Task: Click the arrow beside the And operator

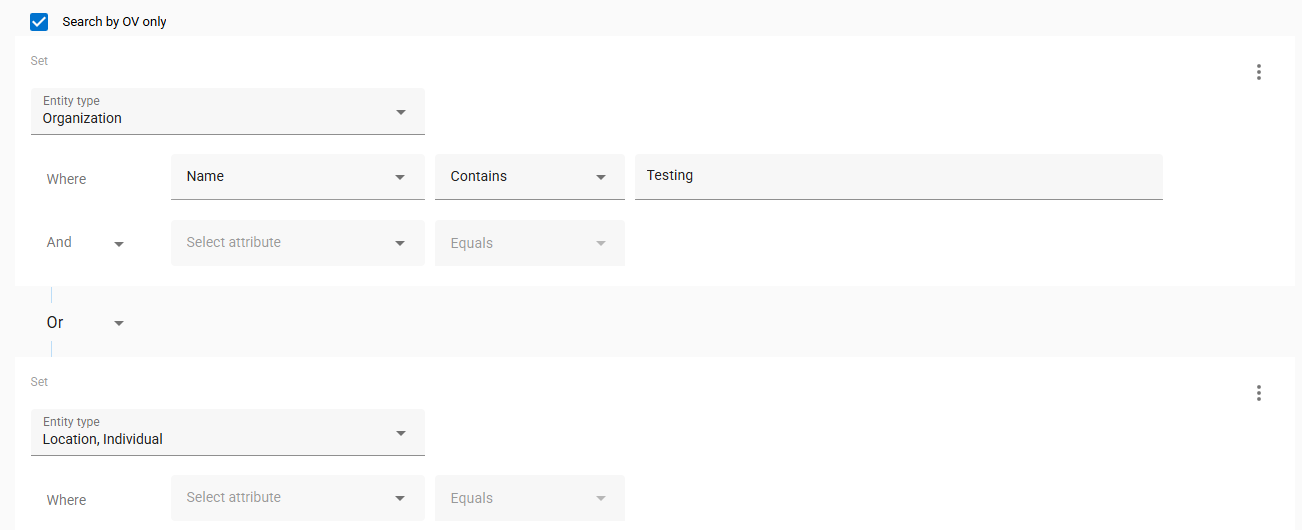Action: (x=119, y=244)
